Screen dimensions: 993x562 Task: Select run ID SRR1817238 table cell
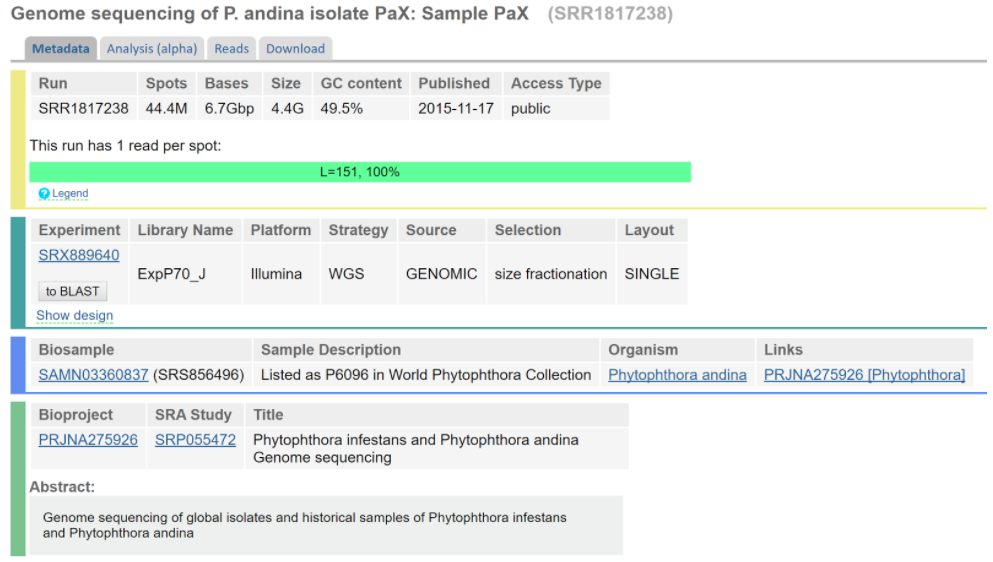84,108
